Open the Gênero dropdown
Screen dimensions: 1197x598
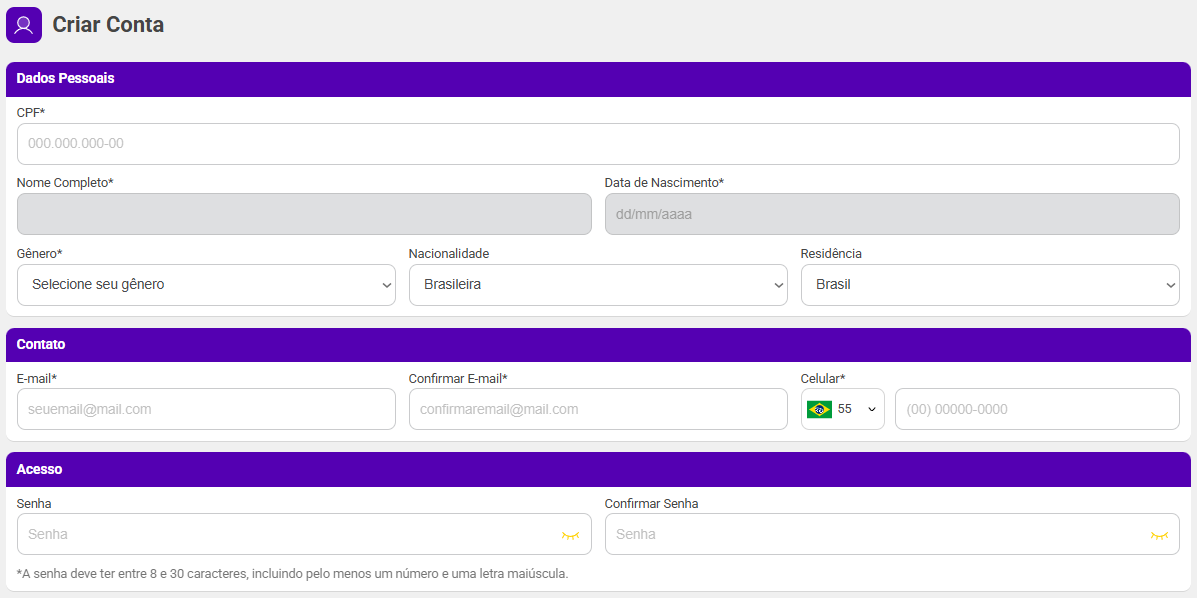(206, 285)
